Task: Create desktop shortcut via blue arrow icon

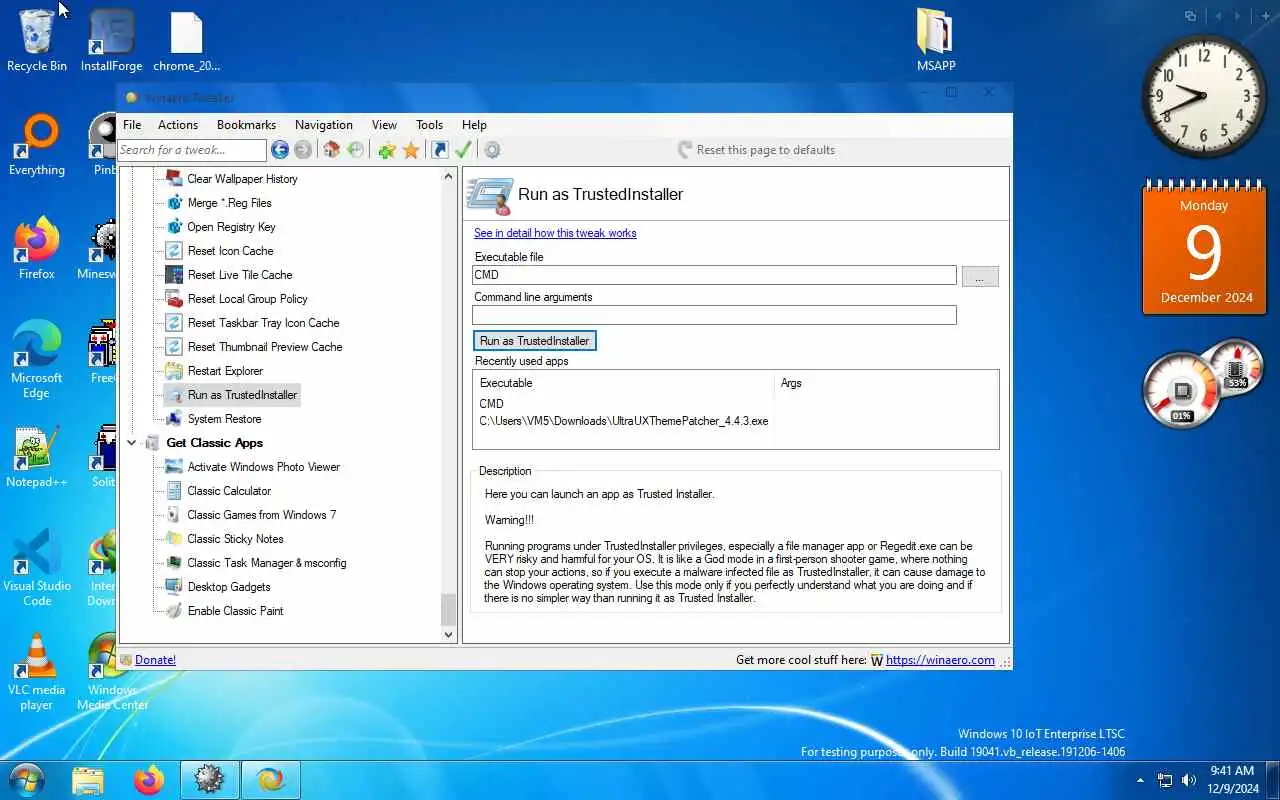Action: point(439,150)
